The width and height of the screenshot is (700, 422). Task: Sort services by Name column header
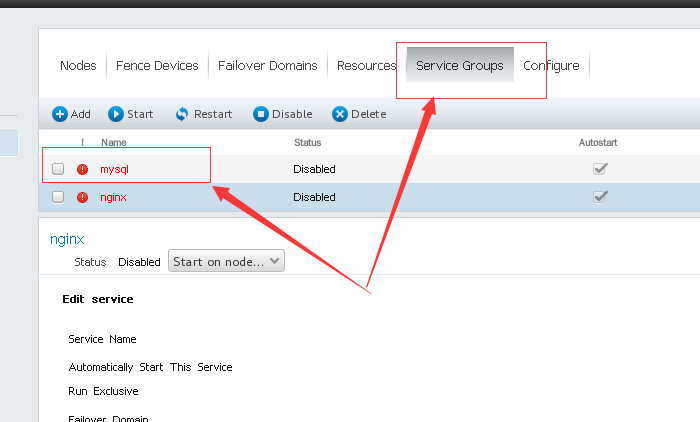point(114,143)
